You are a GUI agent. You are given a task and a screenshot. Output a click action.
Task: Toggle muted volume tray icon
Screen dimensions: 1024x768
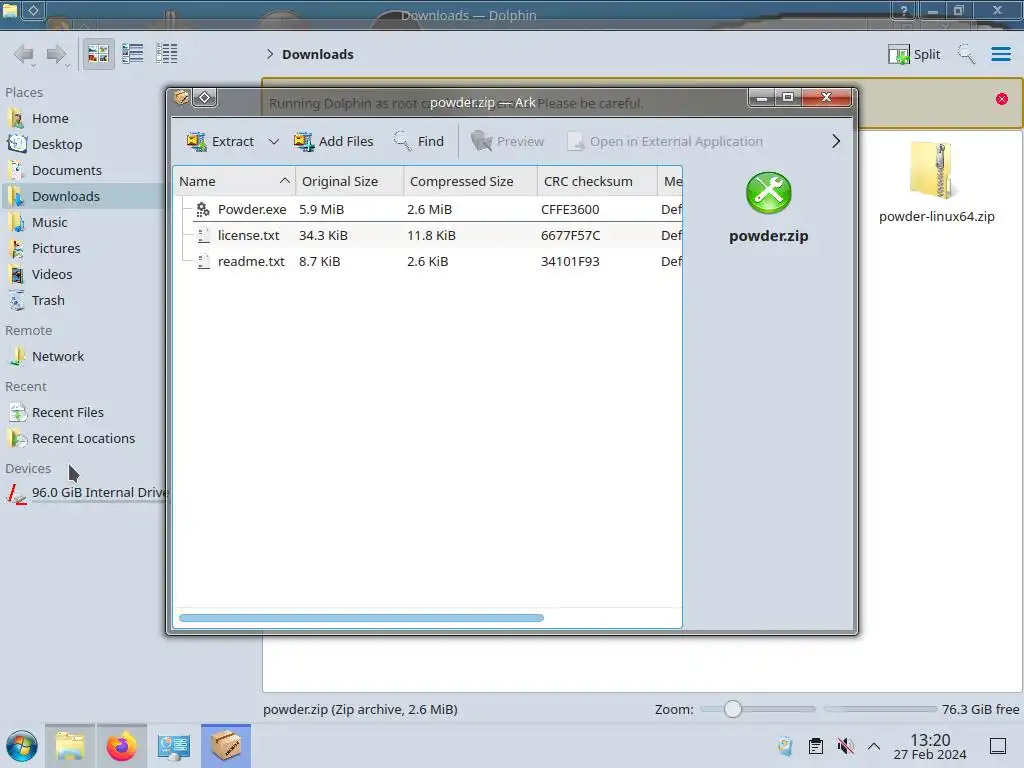pyautogui.click(x=846, y=746)
